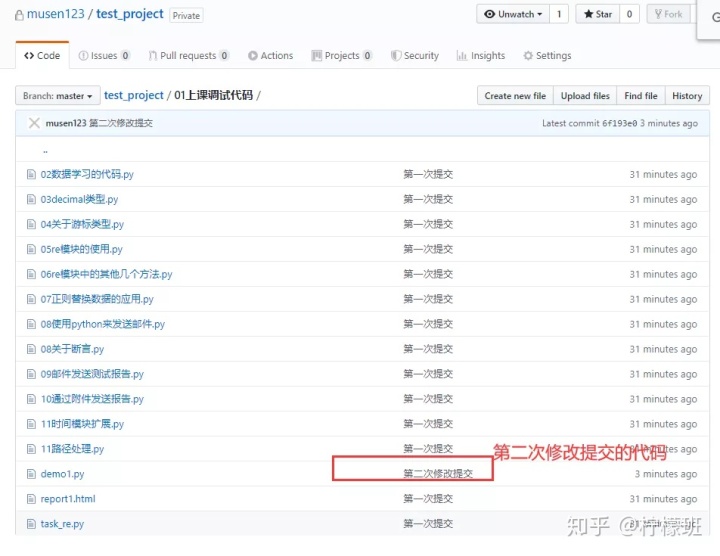
Task: Go up to parent directory ..
Action: tap(45, 150)
